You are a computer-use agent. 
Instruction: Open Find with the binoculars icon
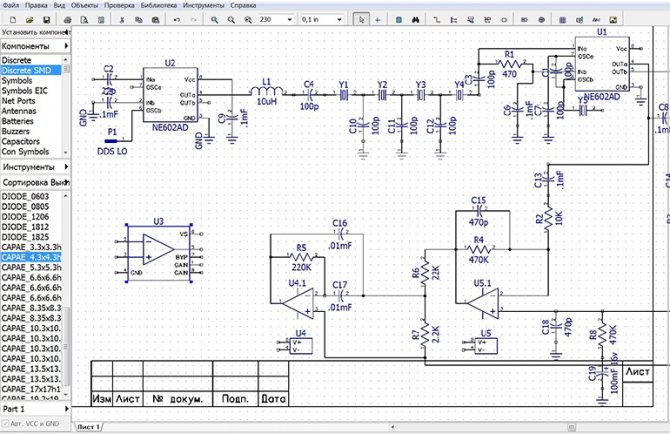pos(416,20)
